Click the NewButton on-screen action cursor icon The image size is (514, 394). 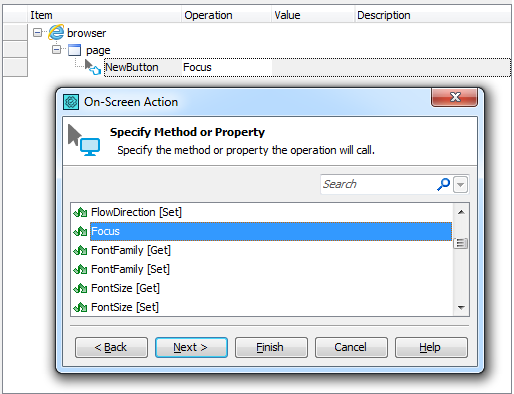pyautogui.click(x=93, y=67)
